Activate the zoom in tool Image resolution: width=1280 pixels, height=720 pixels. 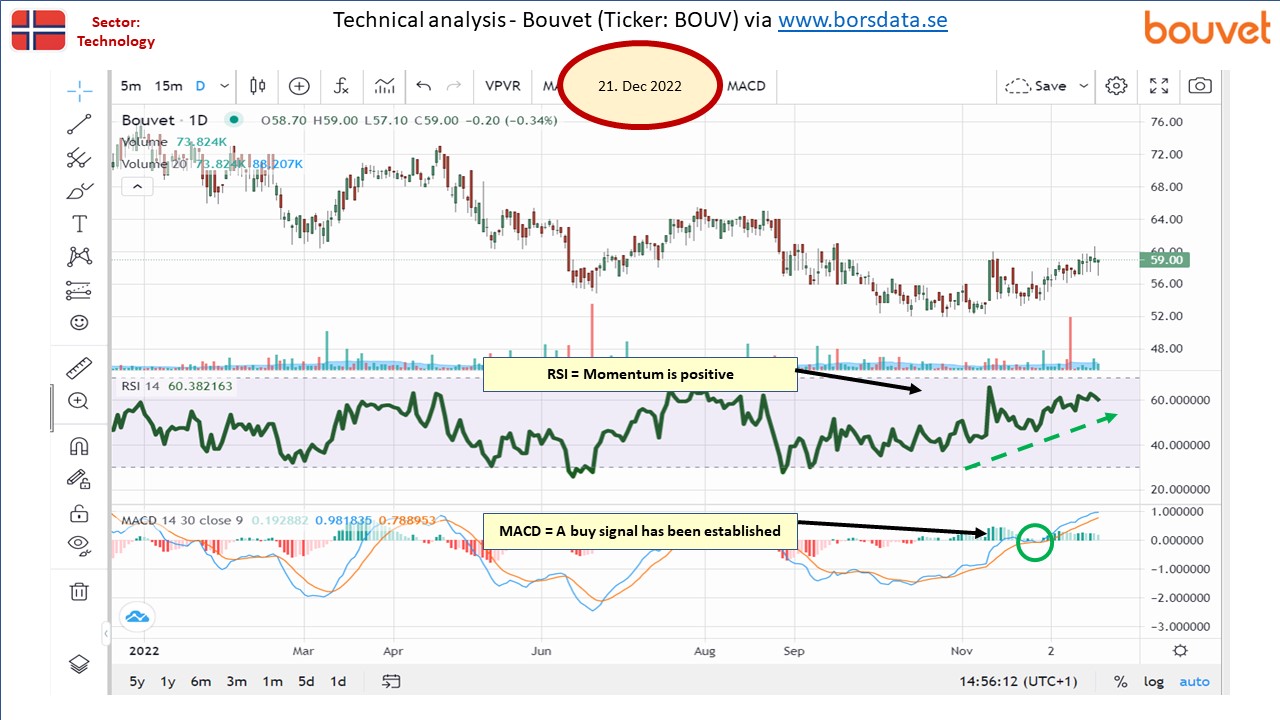point(79,401)
